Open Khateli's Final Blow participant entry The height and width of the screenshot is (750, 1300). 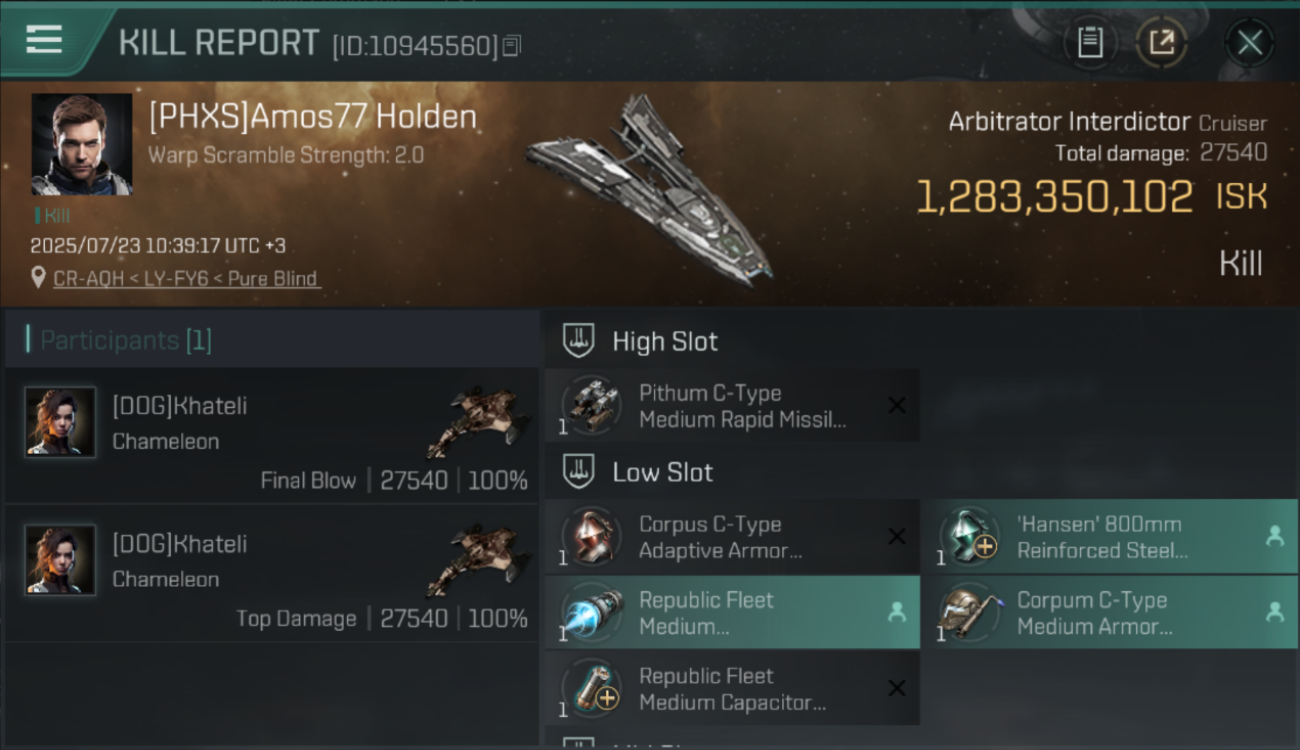(272, 435)
